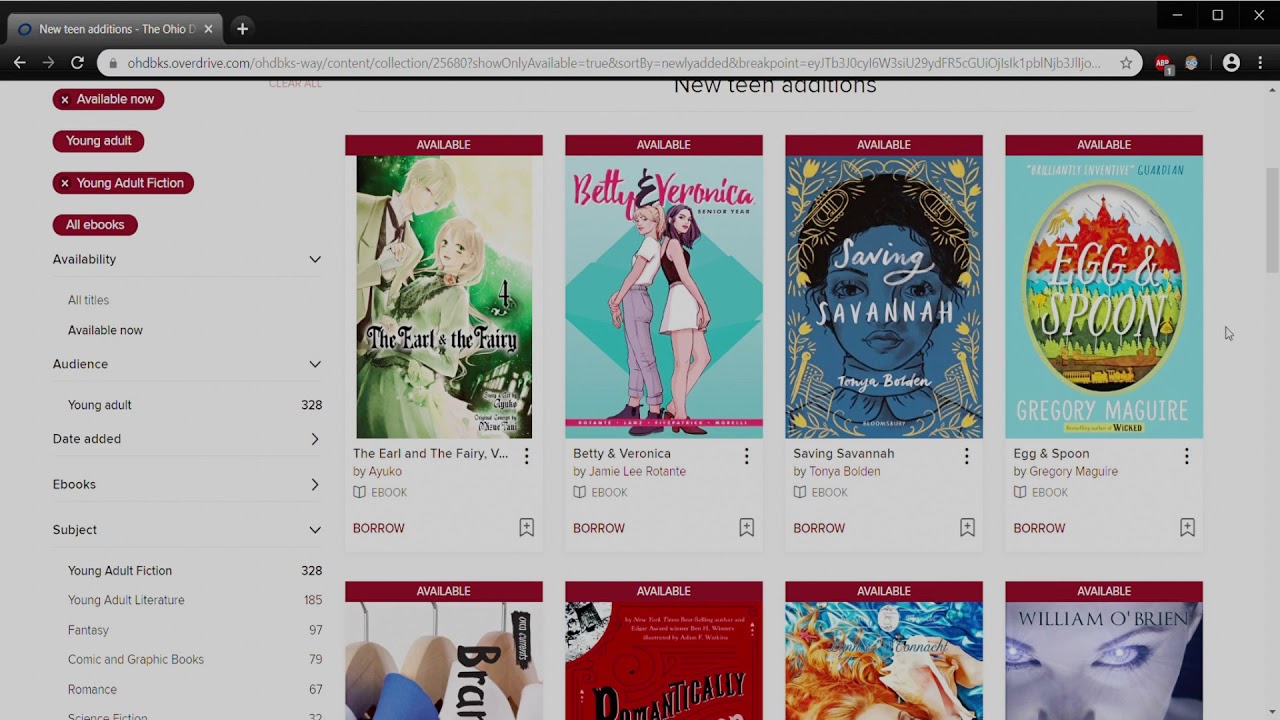1280x720 pixels.
Task: Remove the Young Adult Fiction filter chip
Action: 65,183
